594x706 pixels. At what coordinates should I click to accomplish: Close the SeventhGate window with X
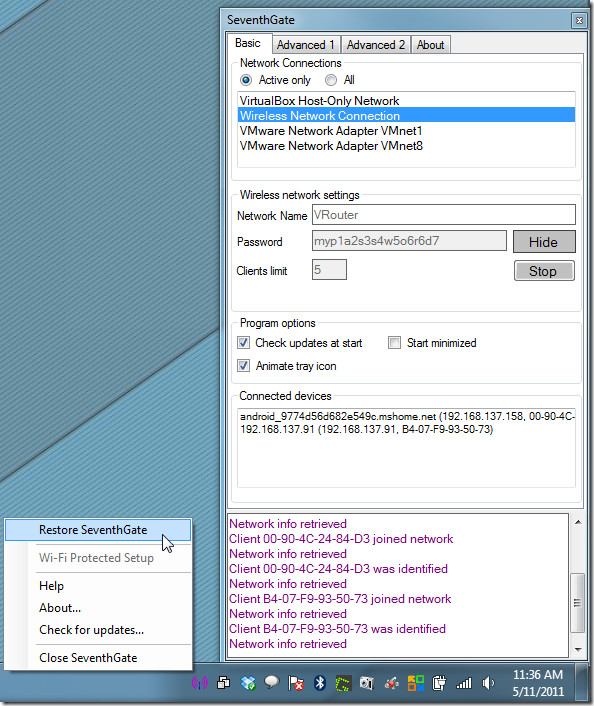pos(579,20)
